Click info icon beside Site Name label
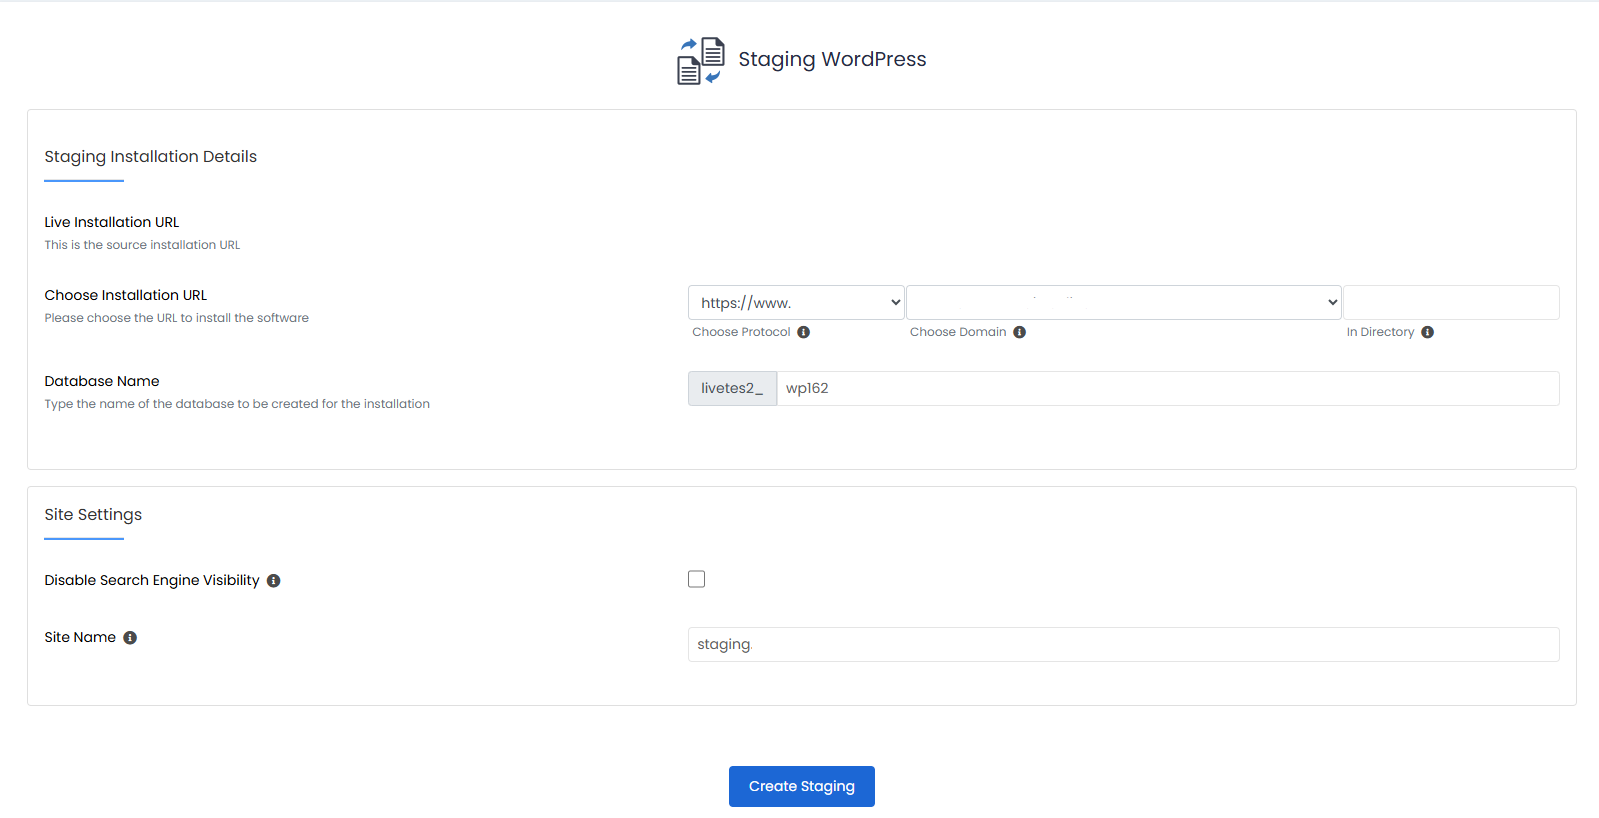 tap(130, 638)
